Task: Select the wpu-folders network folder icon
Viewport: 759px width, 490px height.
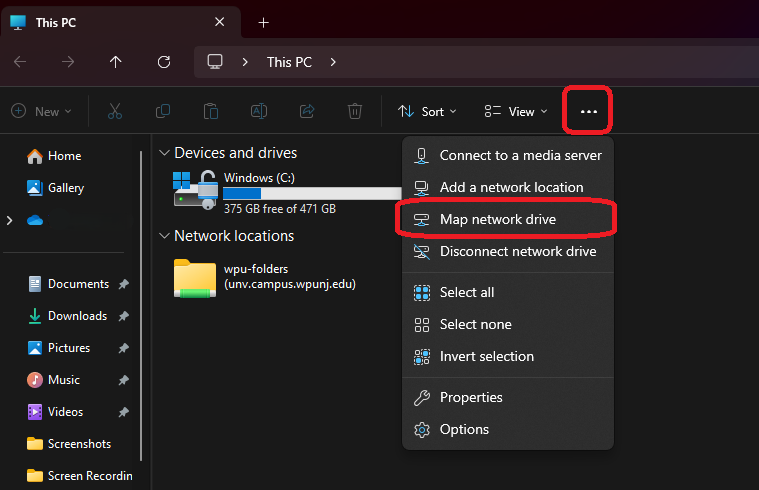Action: click(x=195, y=278)
